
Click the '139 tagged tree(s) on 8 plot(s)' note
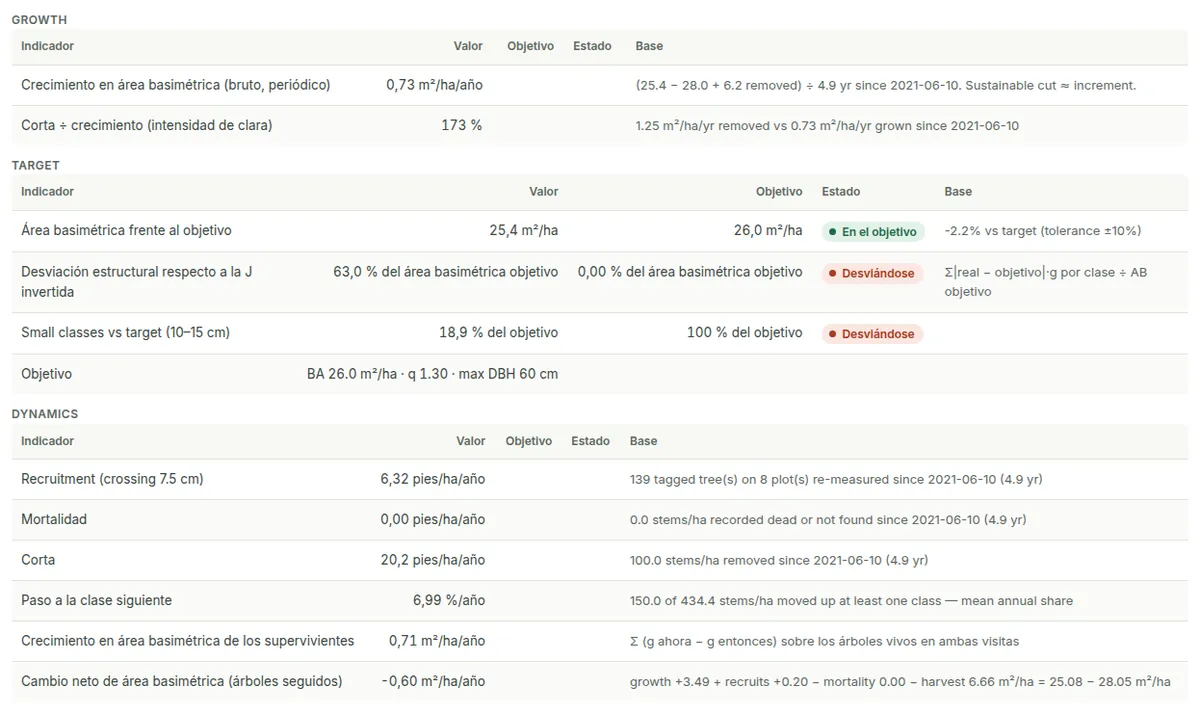[x=836, y=479]
